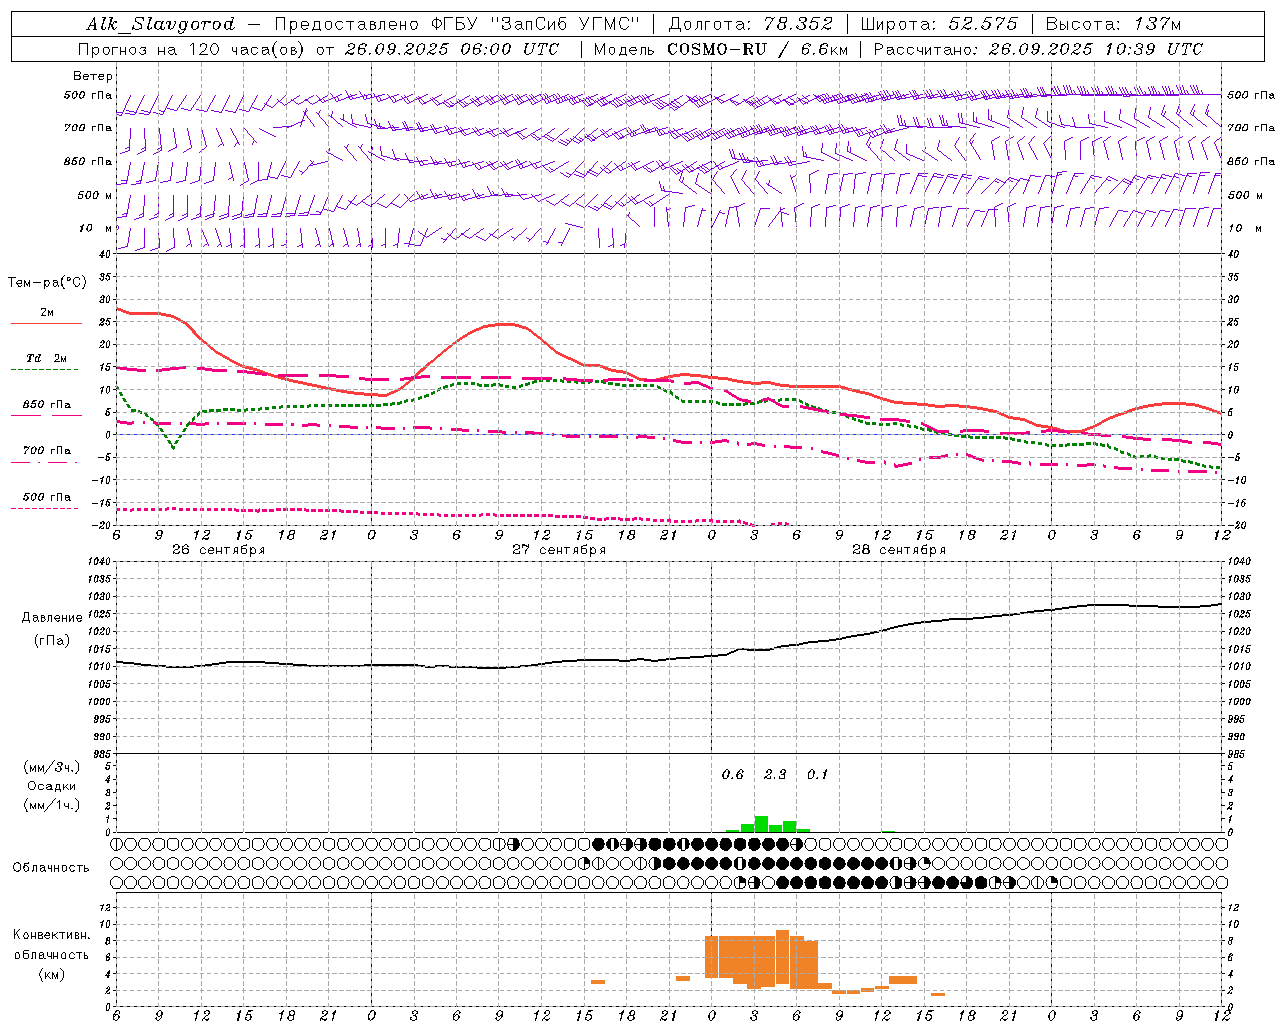
Task: Click the 'Облачность' cloud cover label
Action: click(x=51, y=868)
